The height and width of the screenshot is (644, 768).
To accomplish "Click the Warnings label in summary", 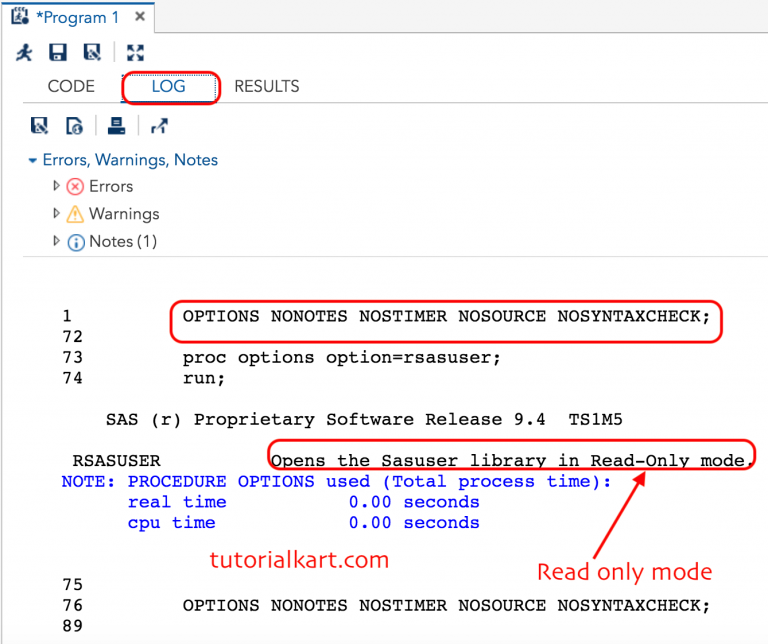I will click(123, 214).
